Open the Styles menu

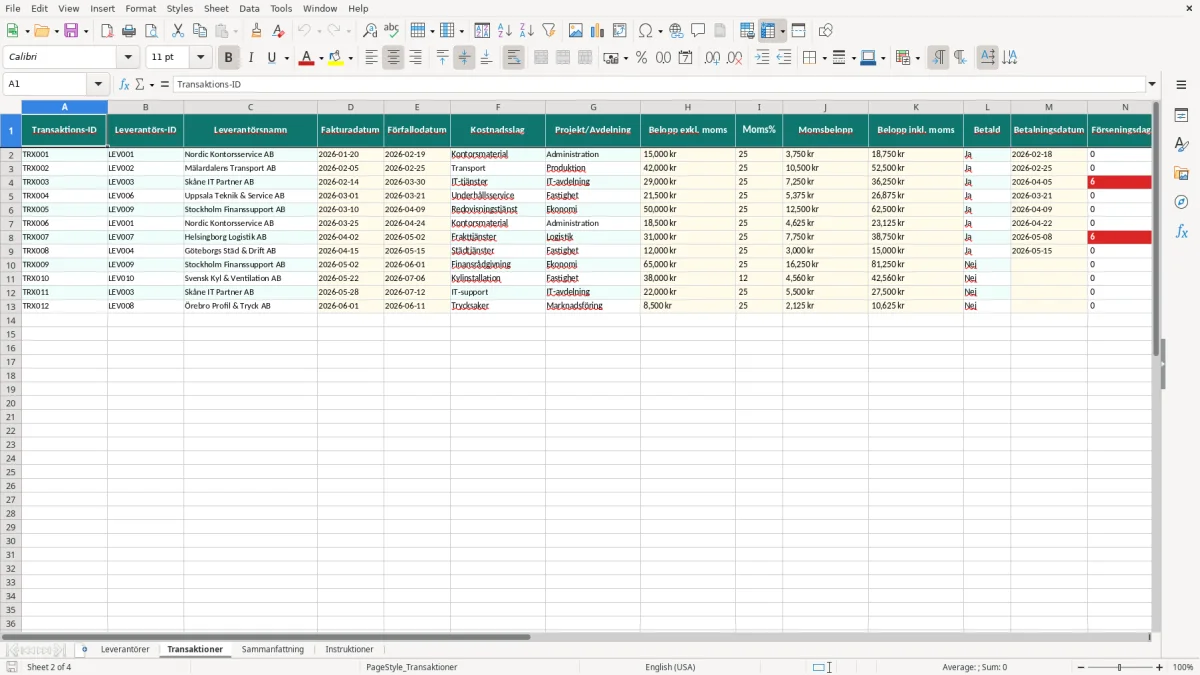[180, 8]
